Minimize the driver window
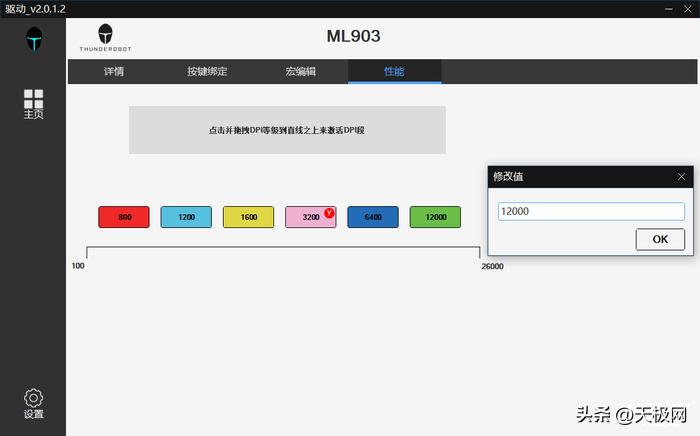Image resolution: width=700 pixels, height=436 pixels. [668, 9]
